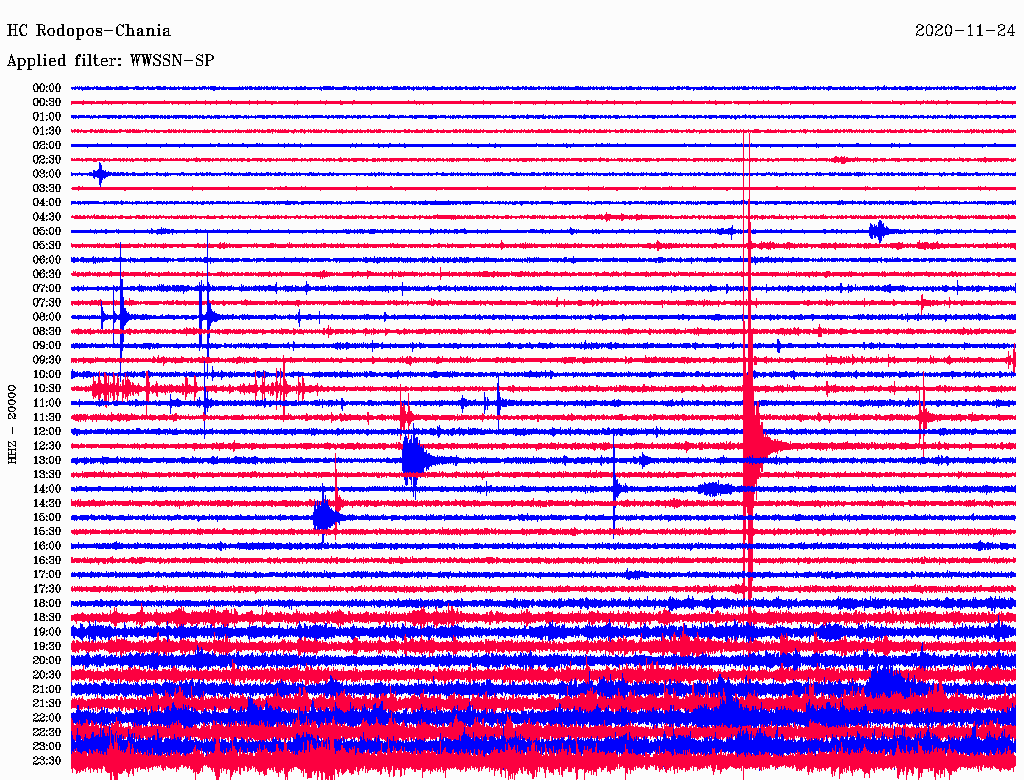Click the 03:00 time label
The height and width of the screenshot is (780, 1024).
[47, 174]
